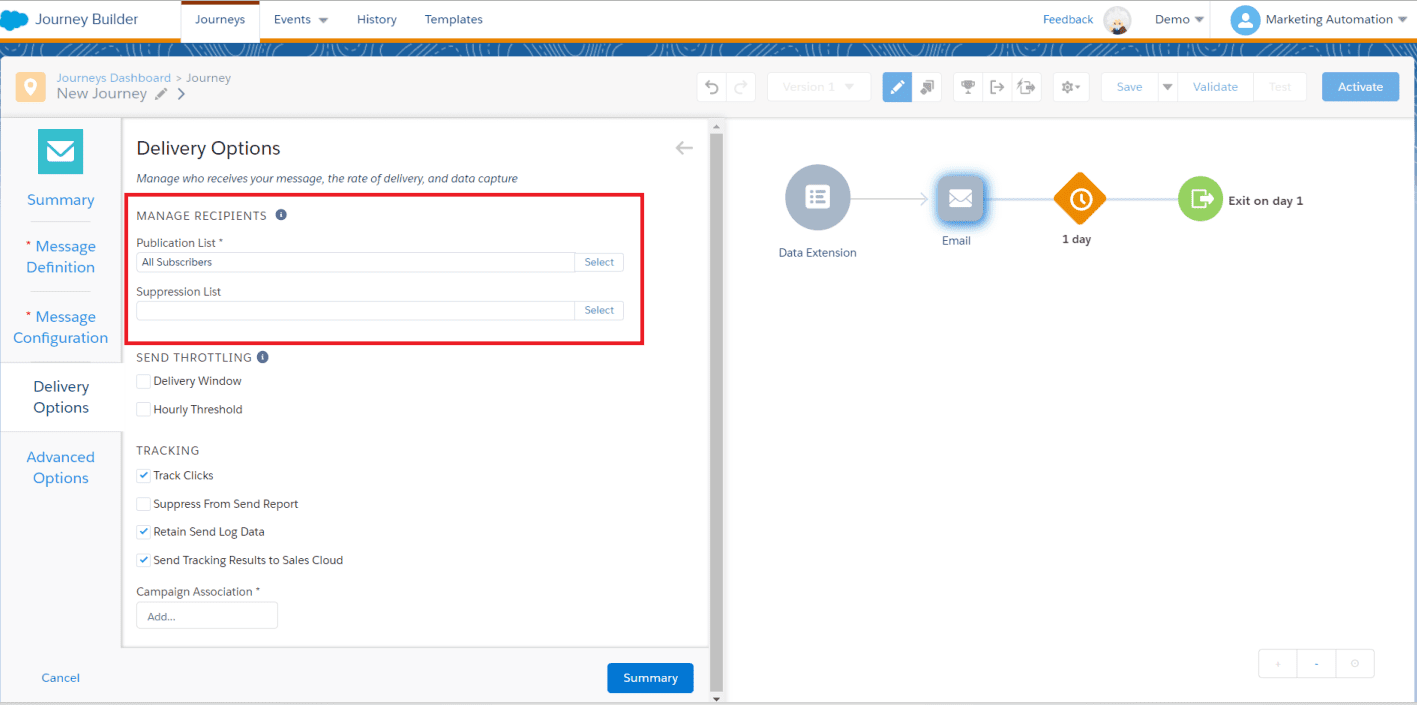Click the trophy goal icon
This screenshot has width=1417, height=705.
[967, 87]
